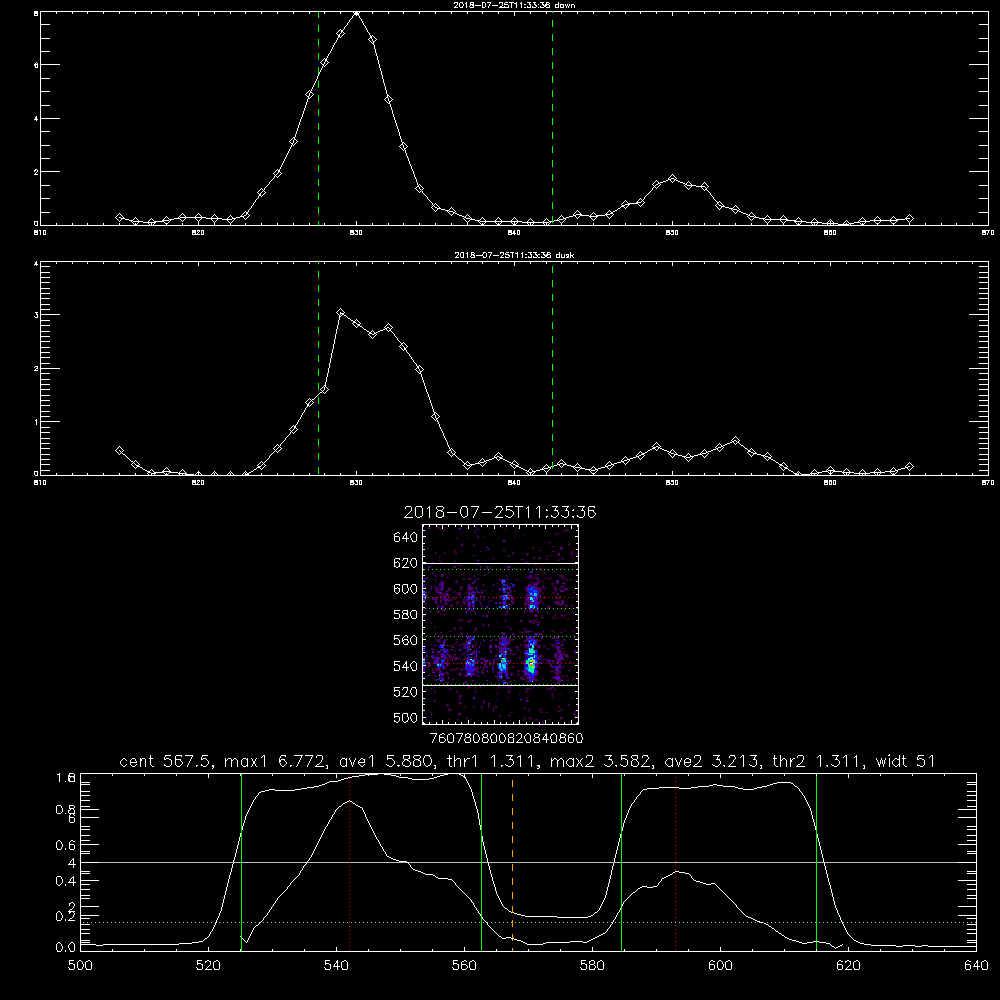
Task: Click the 640 x-axis label in bottom plot
Action: click(976, 966)
